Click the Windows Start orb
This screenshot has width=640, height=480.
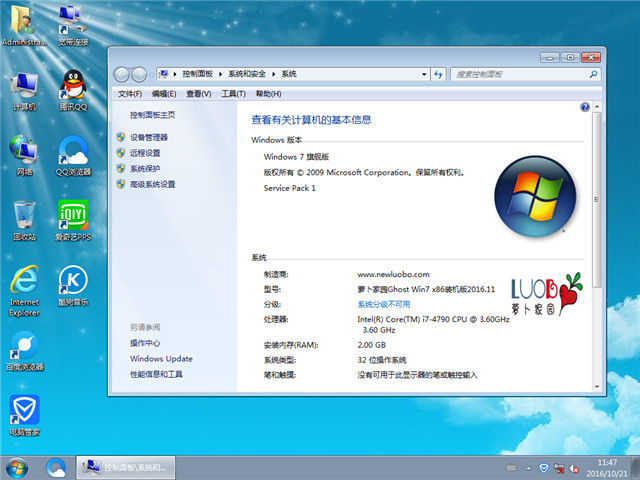17,468
